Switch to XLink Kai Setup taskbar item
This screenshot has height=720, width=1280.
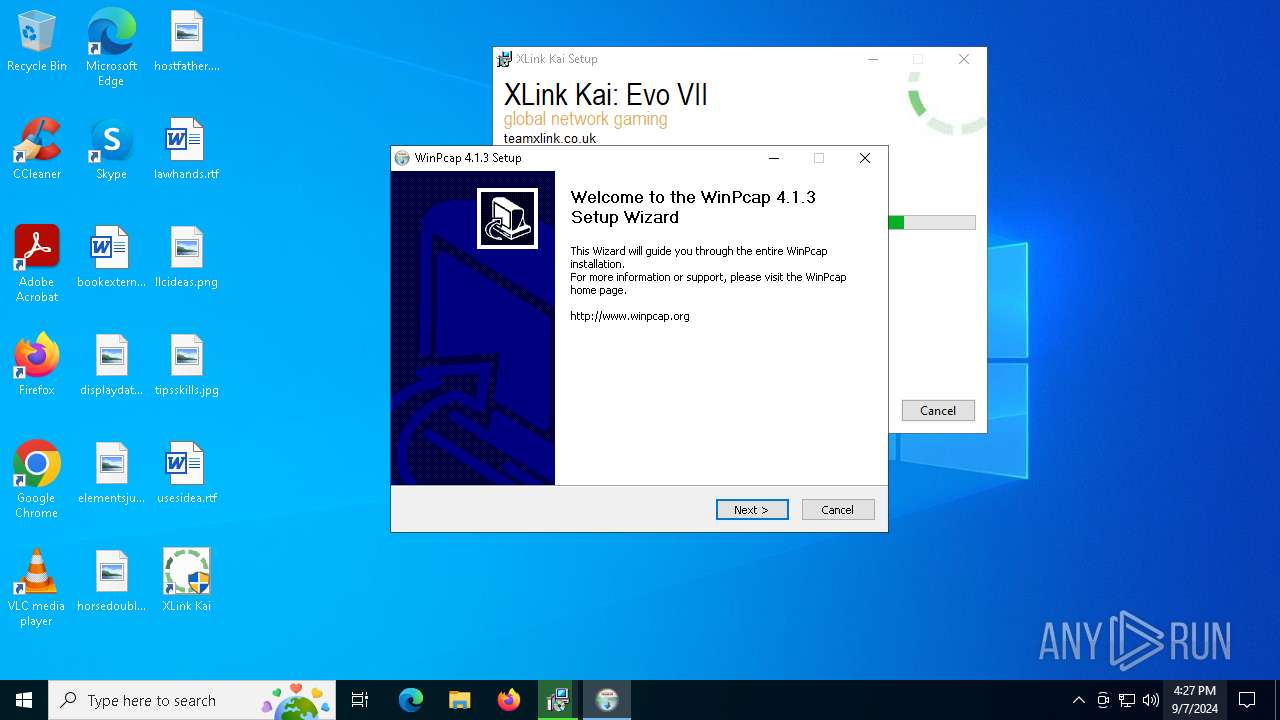(557, 700)
